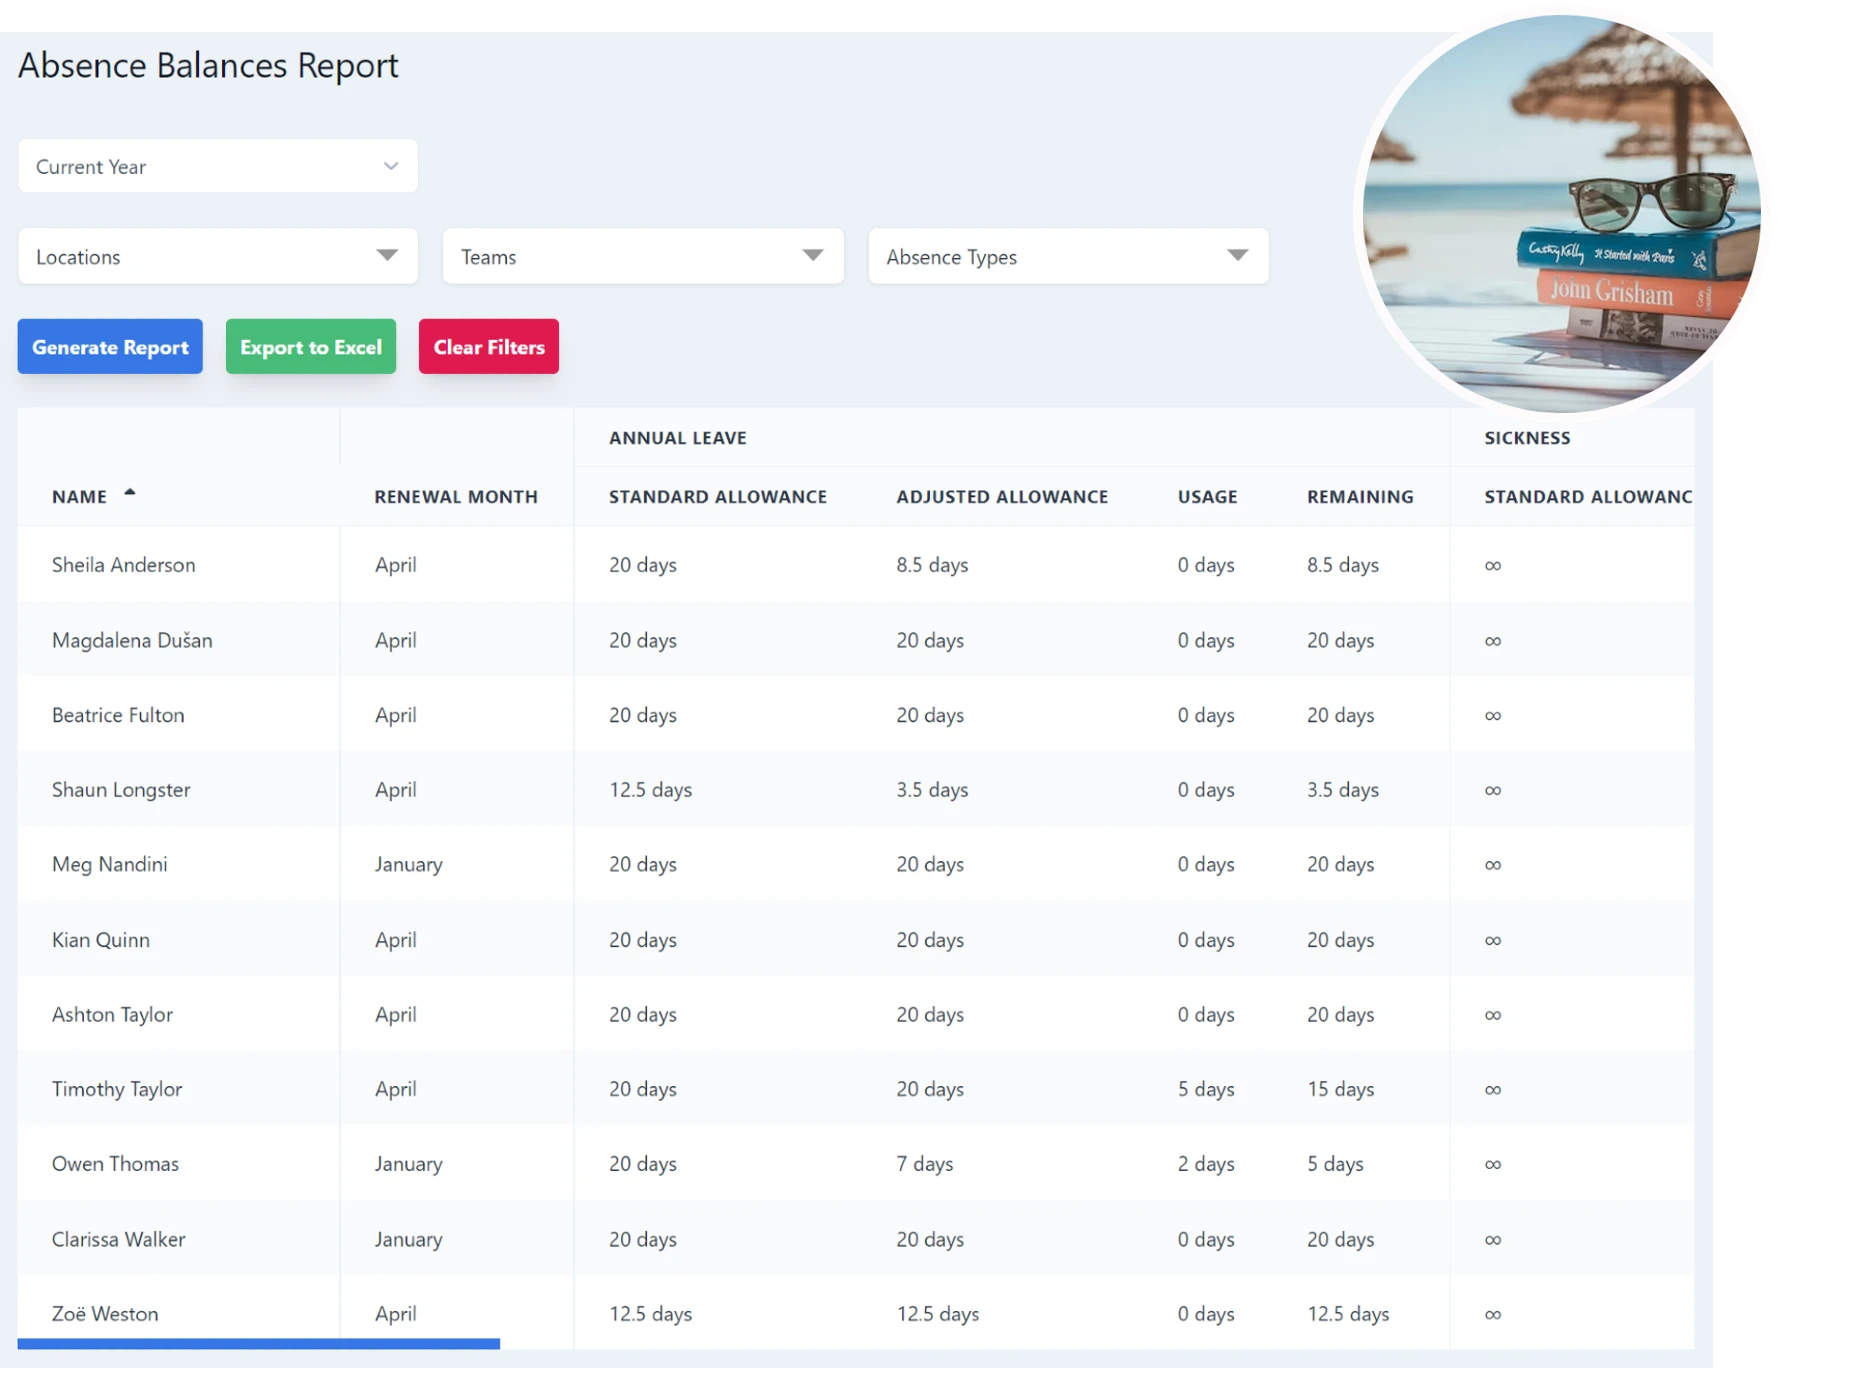Expand the Absence Types dropdown
The height and width of the screenshot is (1400, 1850).
[1066, 256]
